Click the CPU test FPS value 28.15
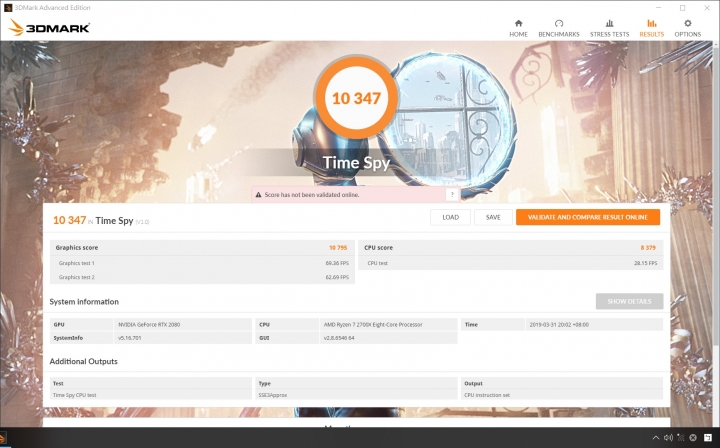Image resolution: width=720 pixels, height=448 pixels. click(645, 263)
